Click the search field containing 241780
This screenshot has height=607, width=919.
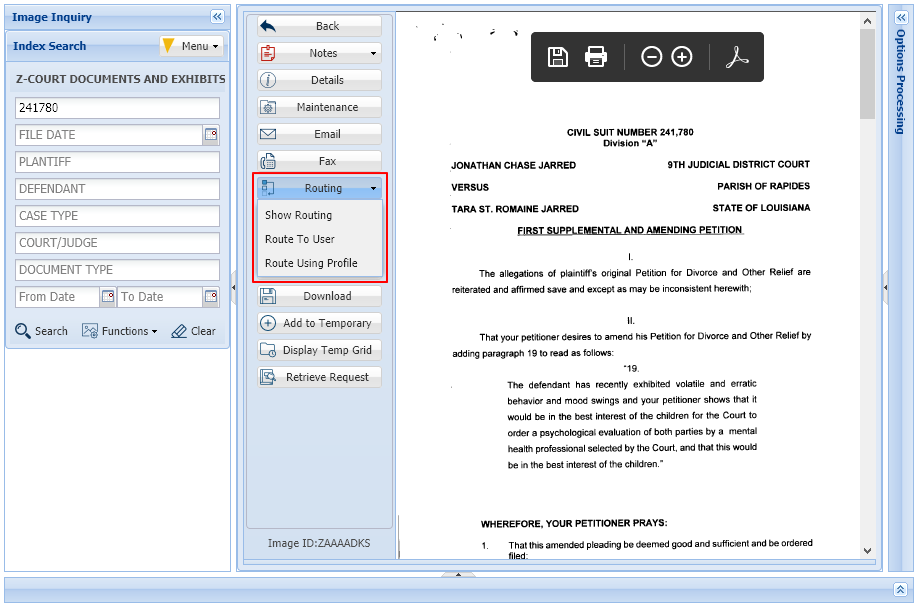pos(117,107)
